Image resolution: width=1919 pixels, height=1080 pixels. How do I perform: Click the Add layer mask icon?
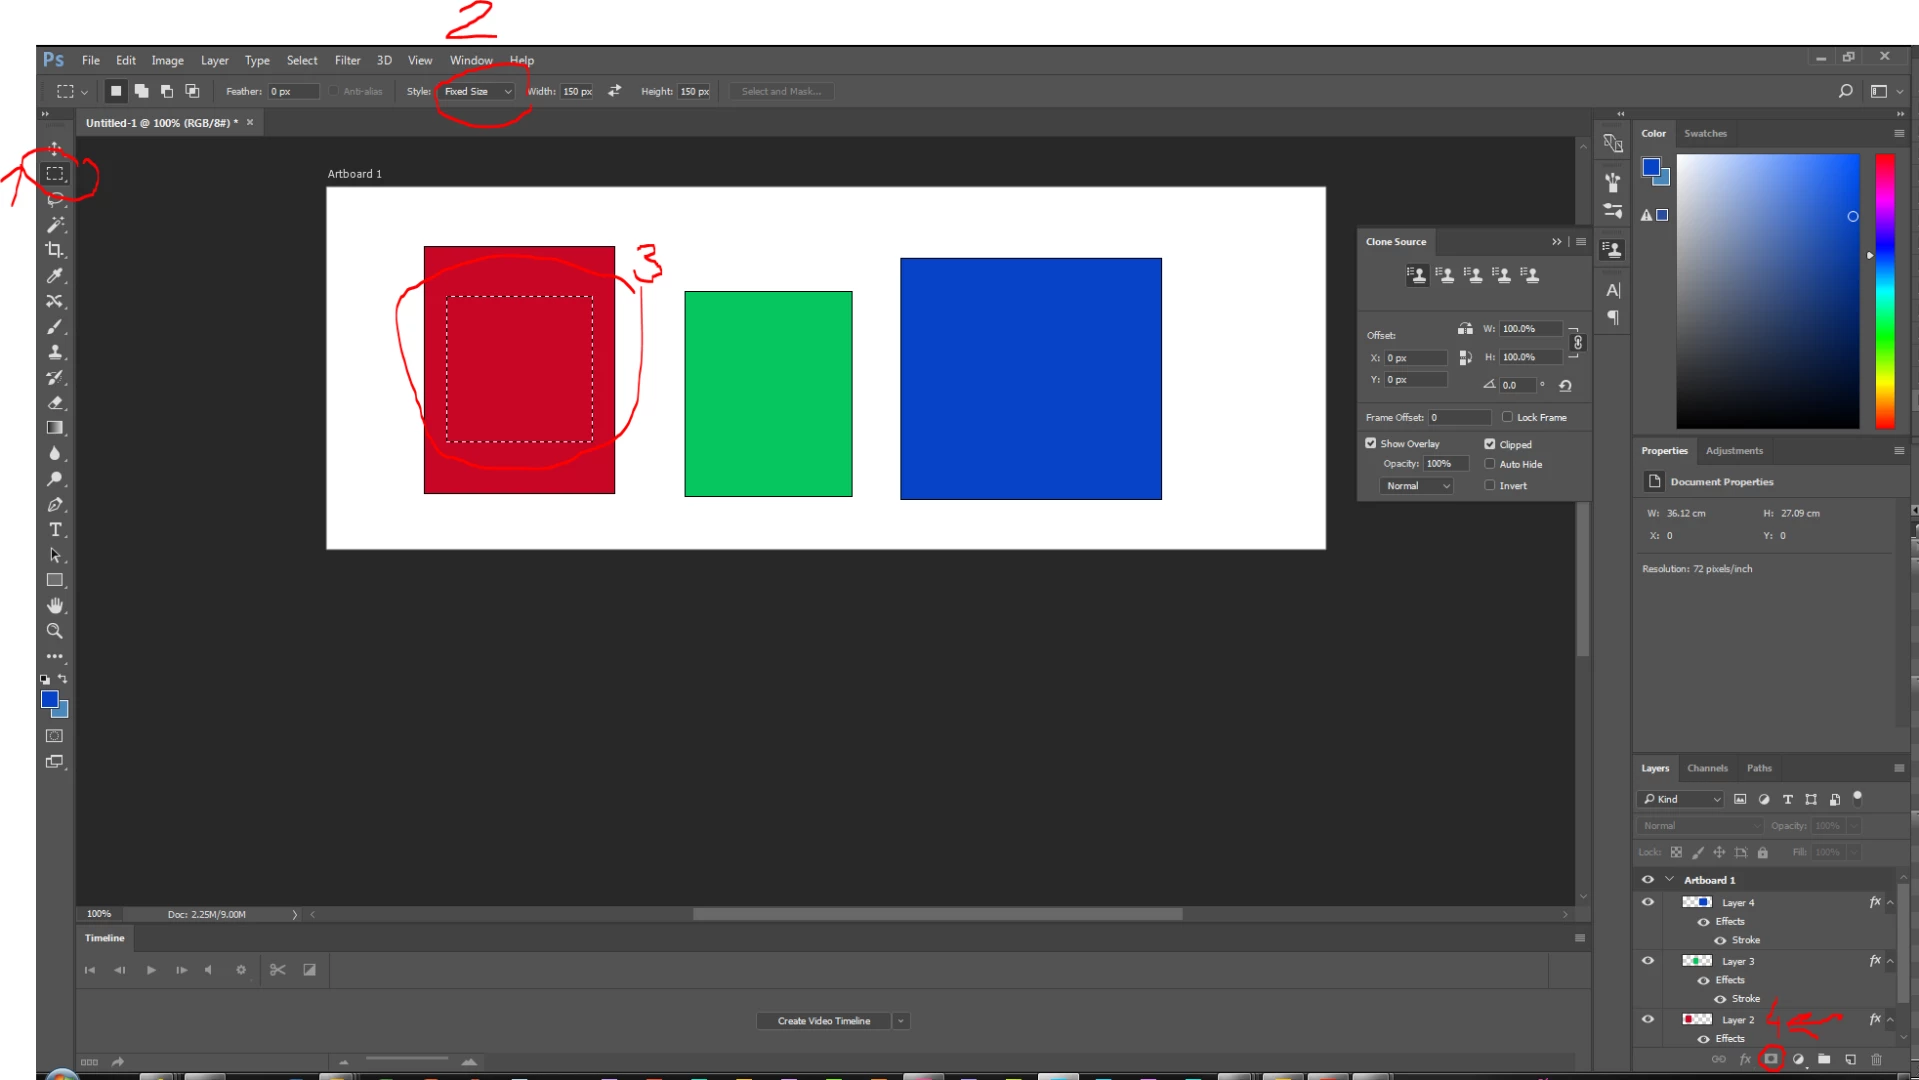[1771, 1059]
